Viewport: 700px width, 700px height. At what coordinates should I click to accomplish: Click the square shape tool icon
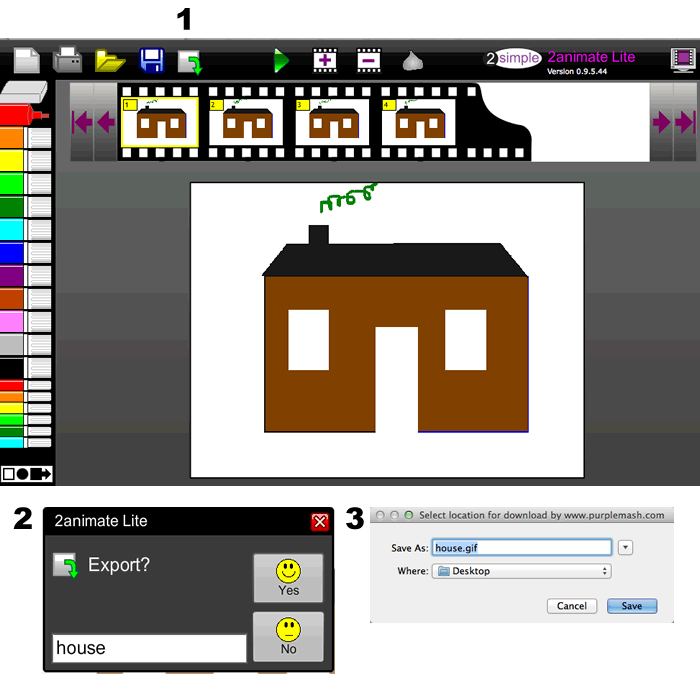click(x=8, y=474)
